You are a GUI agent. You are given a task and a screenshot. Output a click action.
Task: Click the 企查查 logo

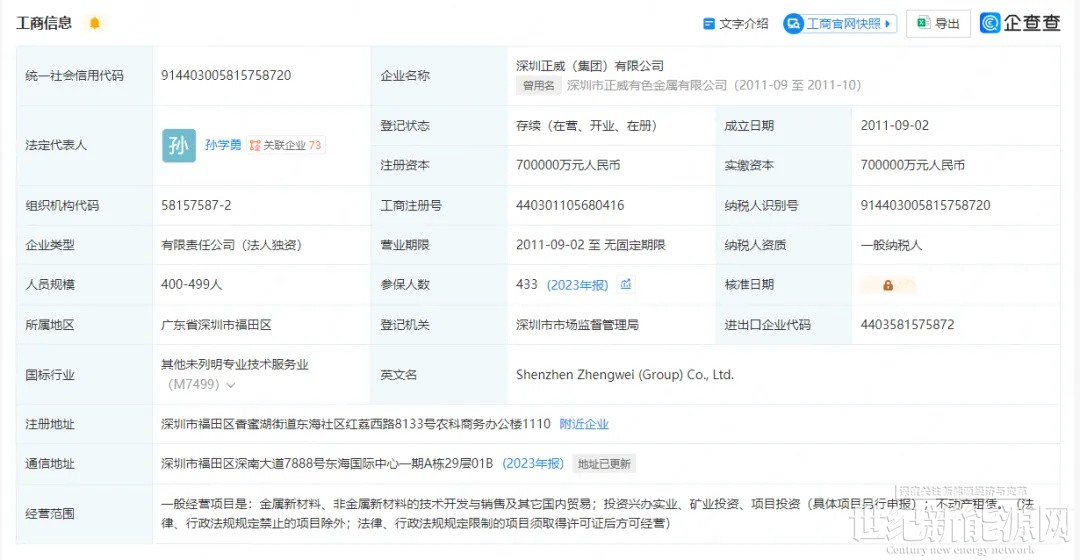click(x=1020, y=23)
